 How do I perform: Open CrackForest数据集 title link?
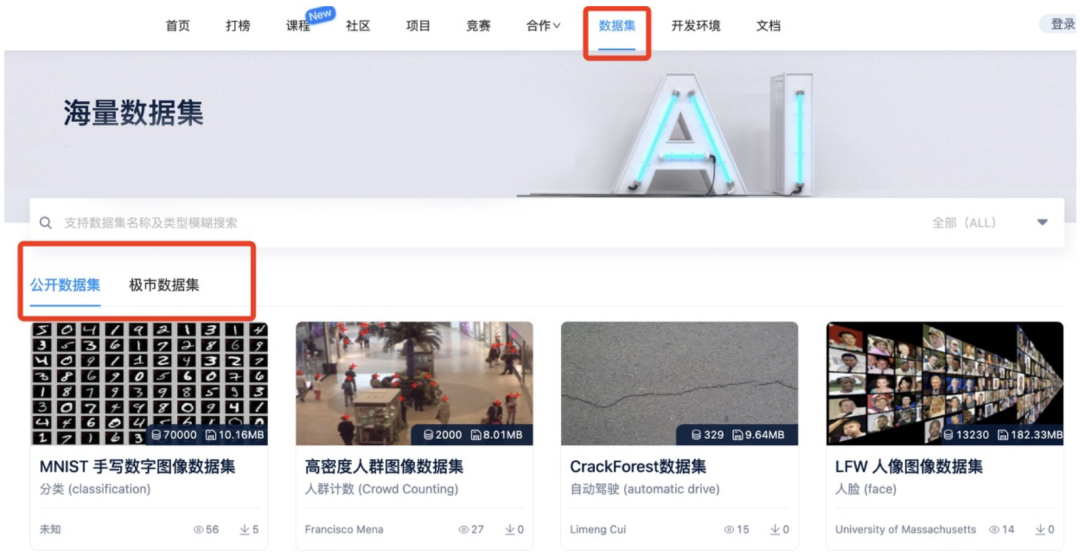click(x=638, y=467)
